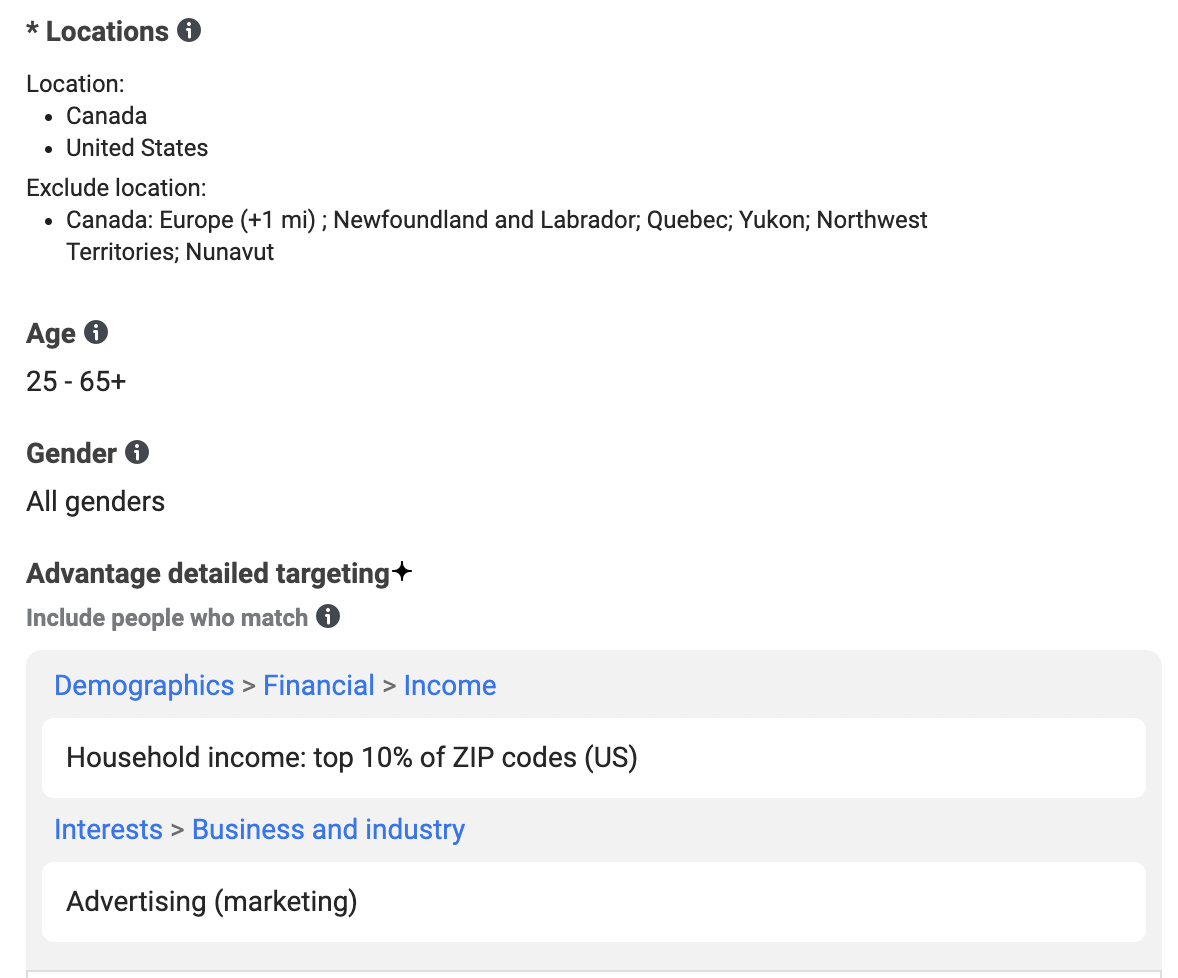Open Business and industry link
1178x978 pixels.
[328, 830]
